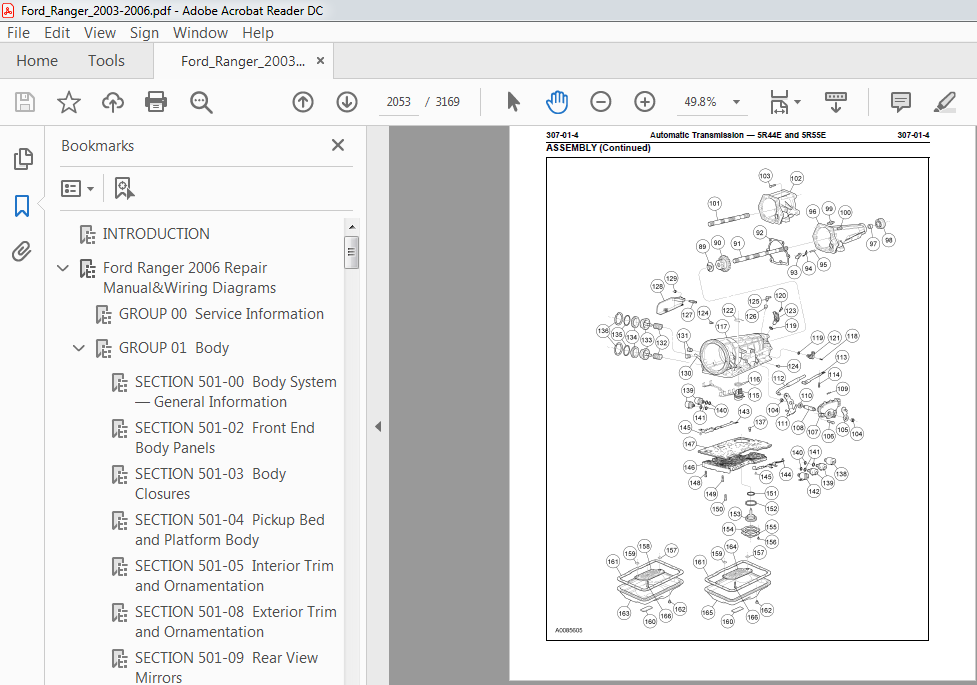Image resolution: width=977 pixels, height=685 pixels.
Task: Open the View menu
Action: pos(100,32)
